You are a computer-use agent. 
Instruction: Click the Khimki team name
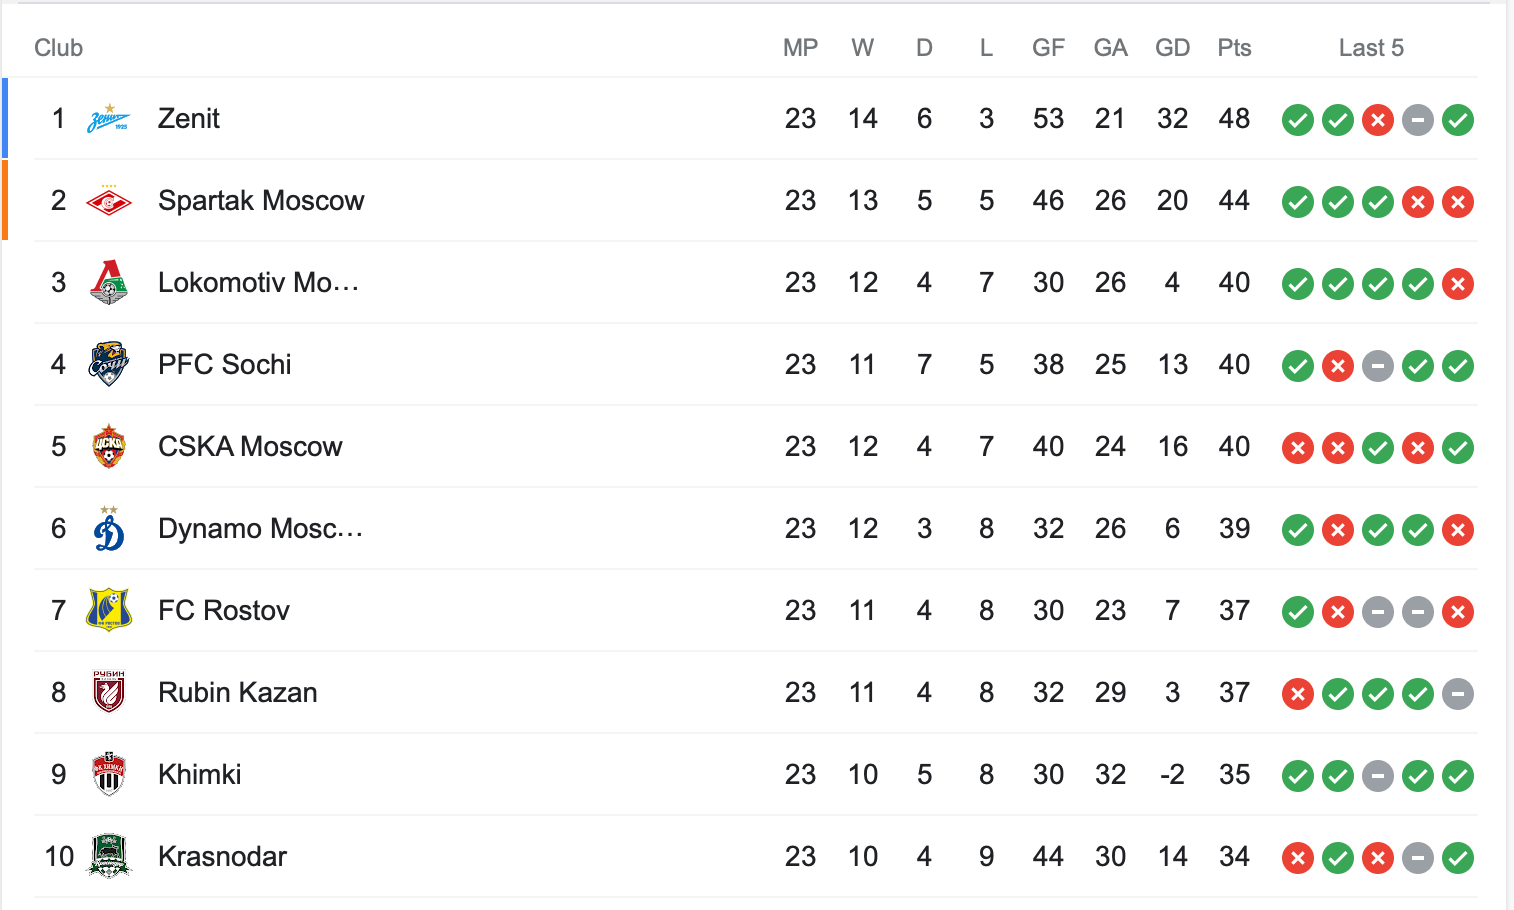coord(199,775)
